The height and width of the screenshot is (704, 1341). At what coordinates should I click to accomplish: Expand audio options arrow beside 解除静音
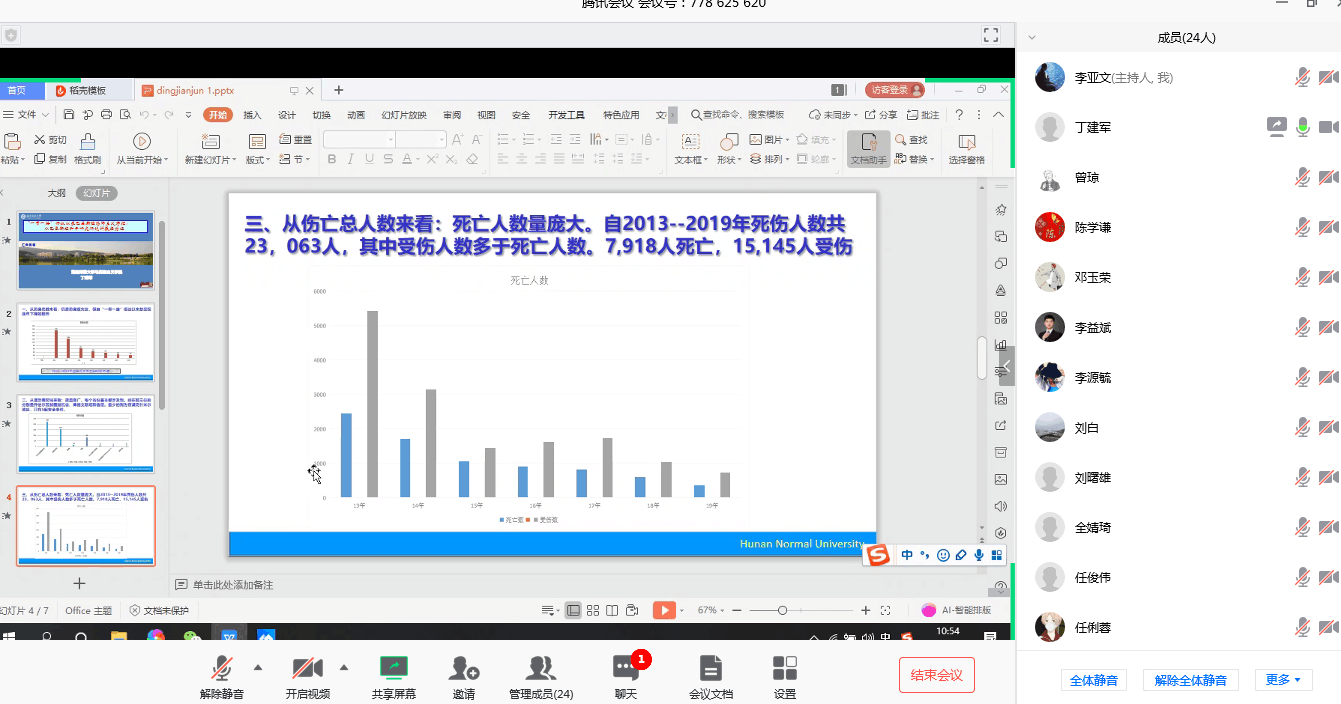point(258,667)
